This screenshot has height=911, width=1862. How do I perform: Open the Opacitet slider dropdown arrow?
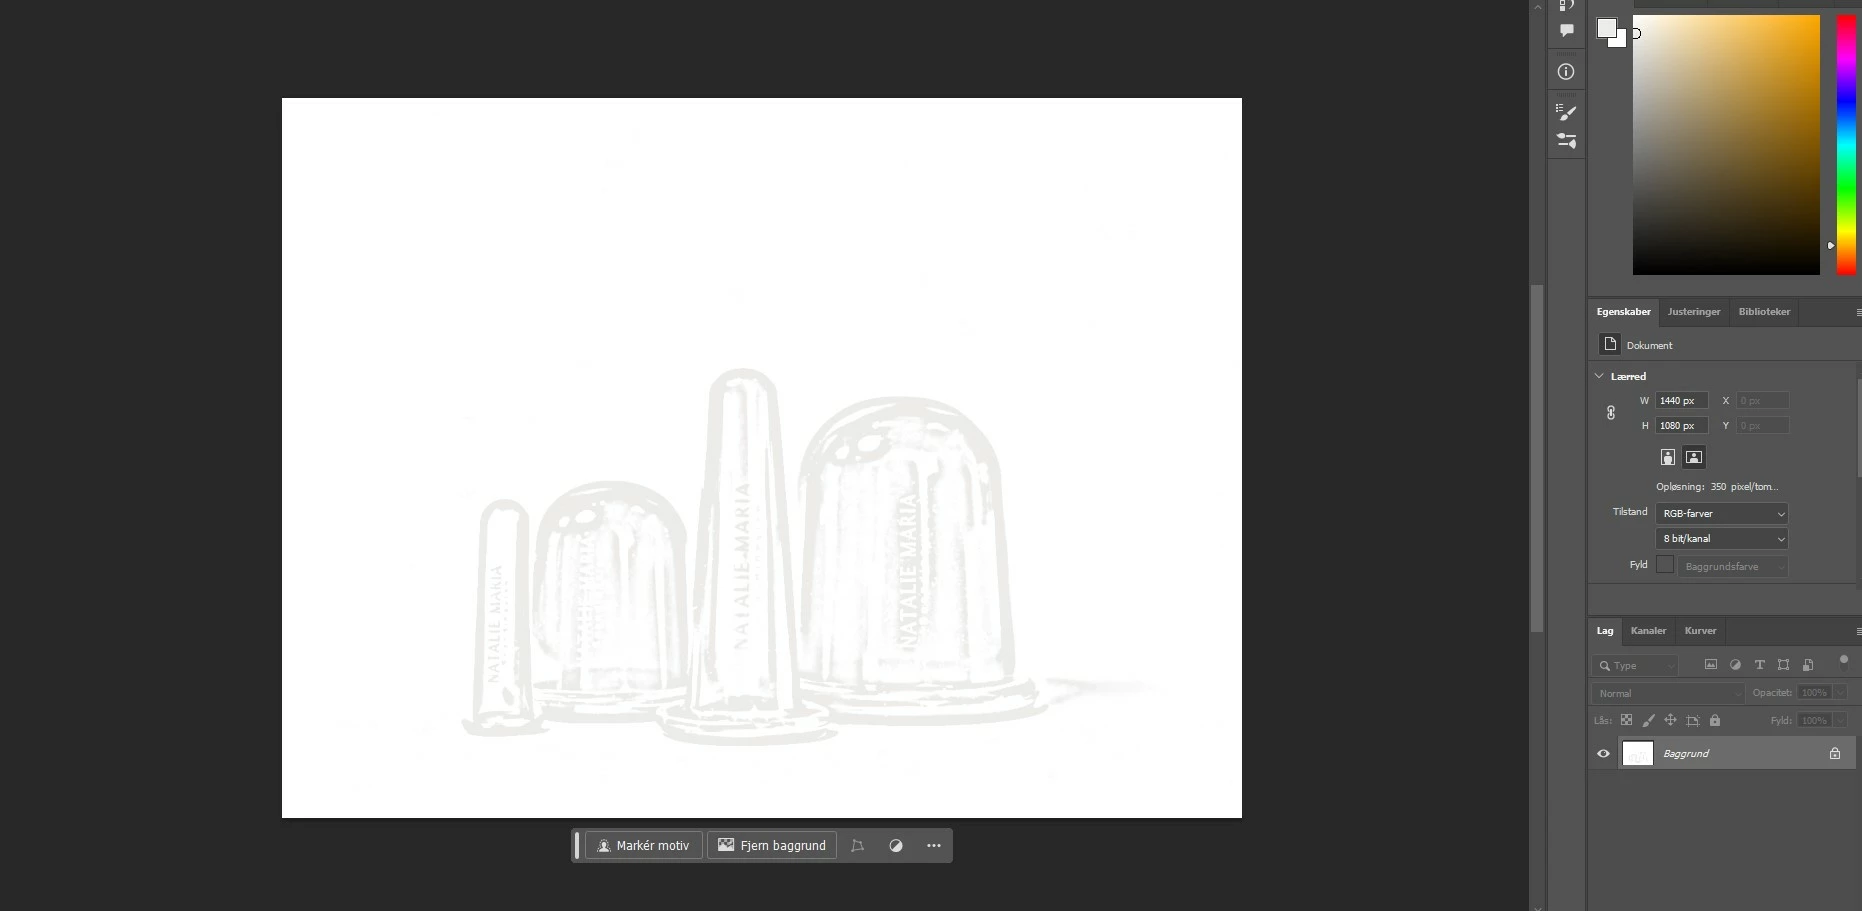[1840, 692]
